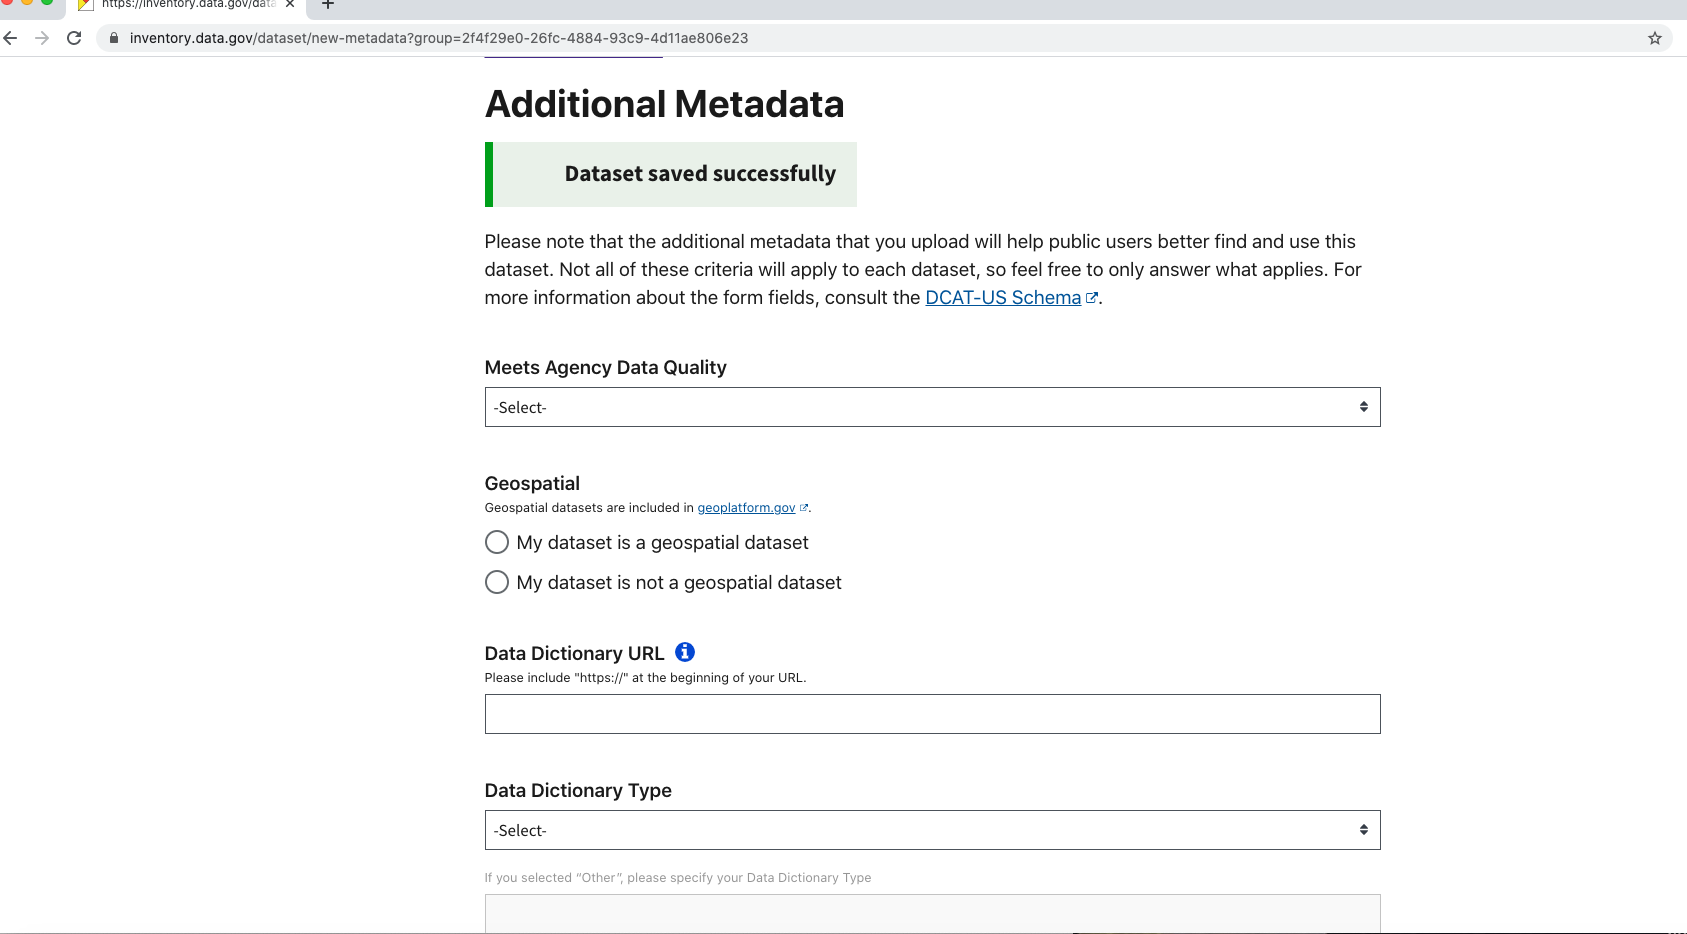Click the external-link icon beside DCAT-US Schema
1687x934 pixels.
pos(1092,298)
